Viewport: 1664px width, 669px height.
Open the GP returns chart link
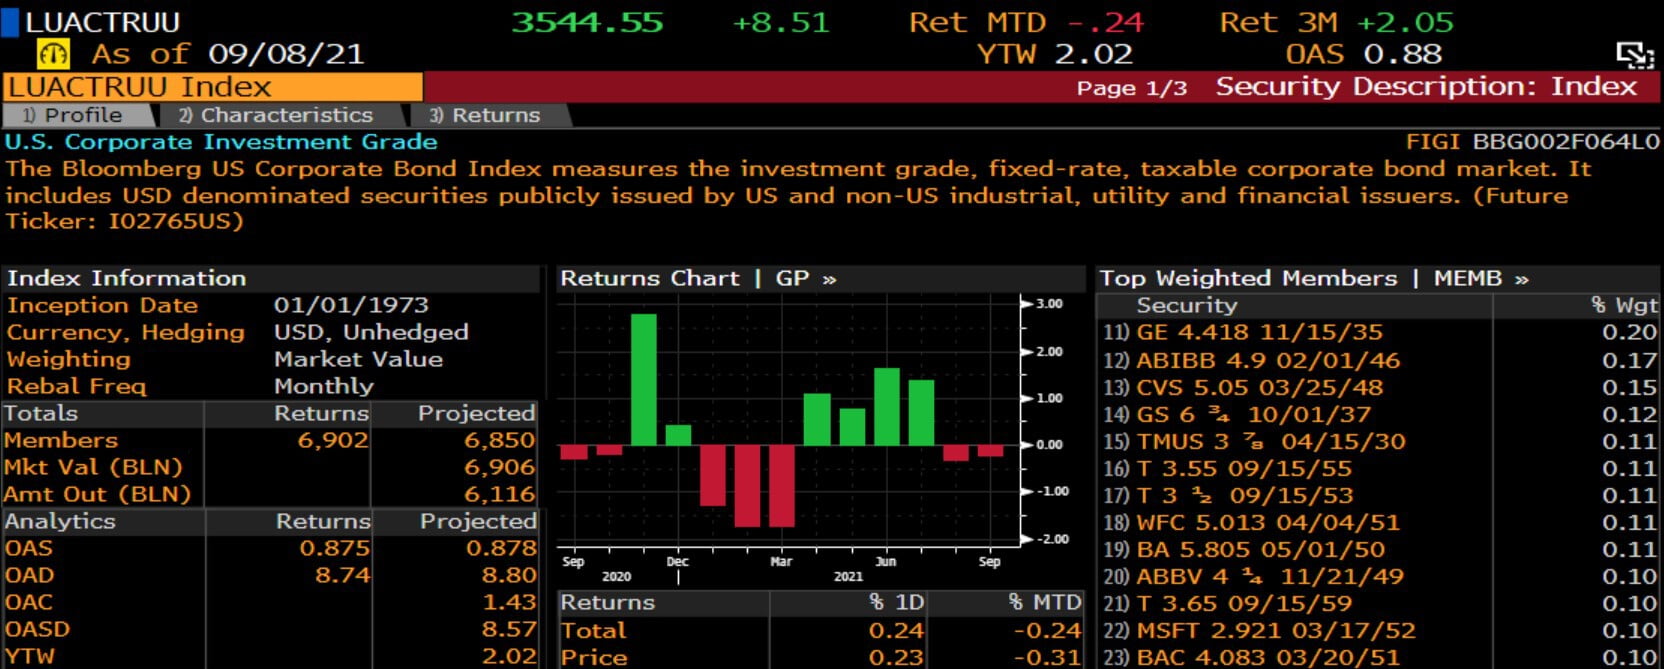click(x=805, y=278)
